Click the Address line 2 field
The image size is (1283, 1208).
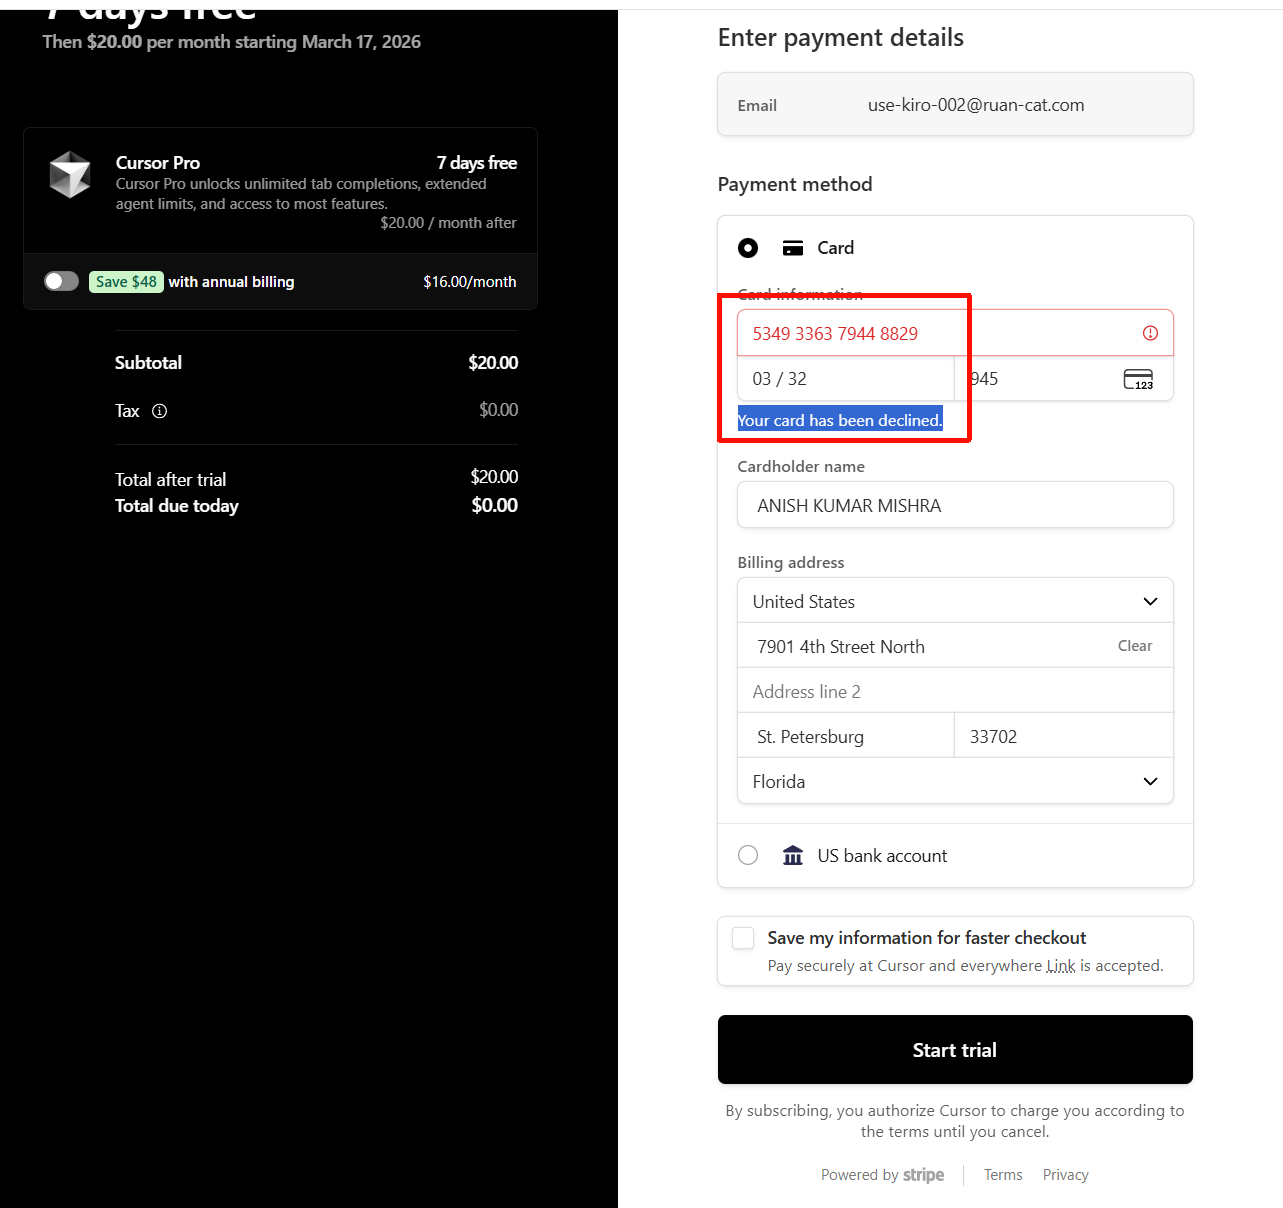[955, 691]
